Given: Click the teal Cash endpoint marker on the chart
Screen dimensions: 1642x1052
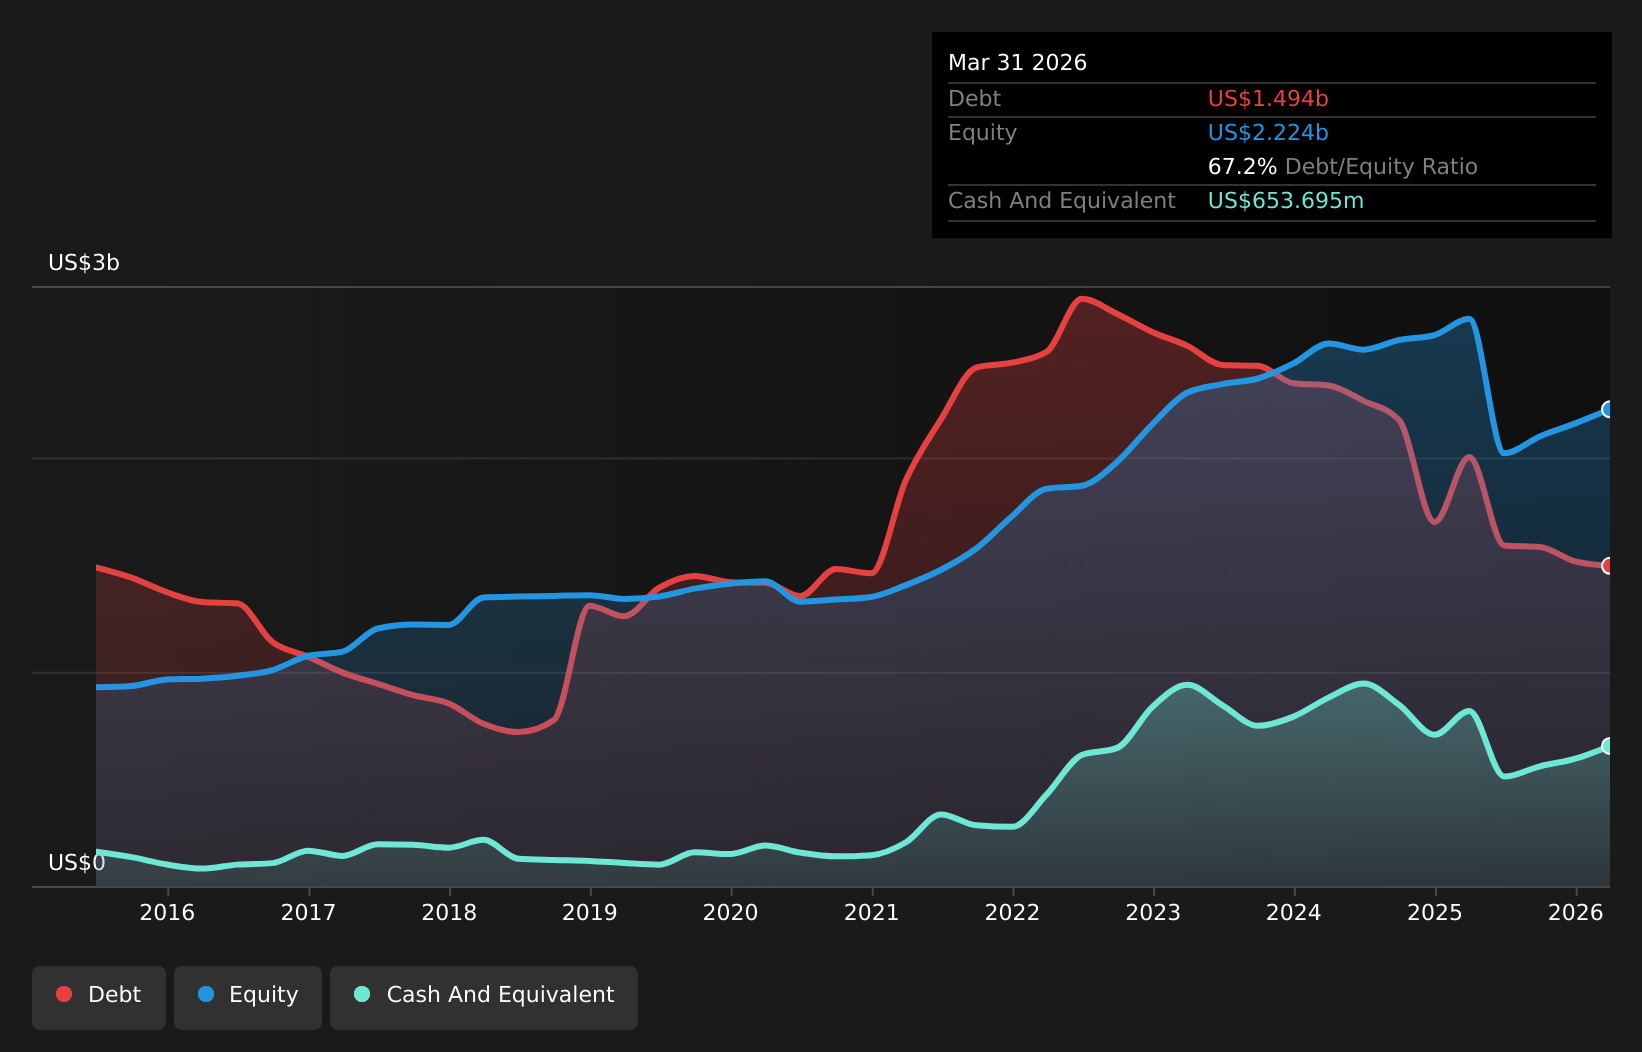Looking at the screenshot, I should pyautogui.click(x=1608, y=746).
